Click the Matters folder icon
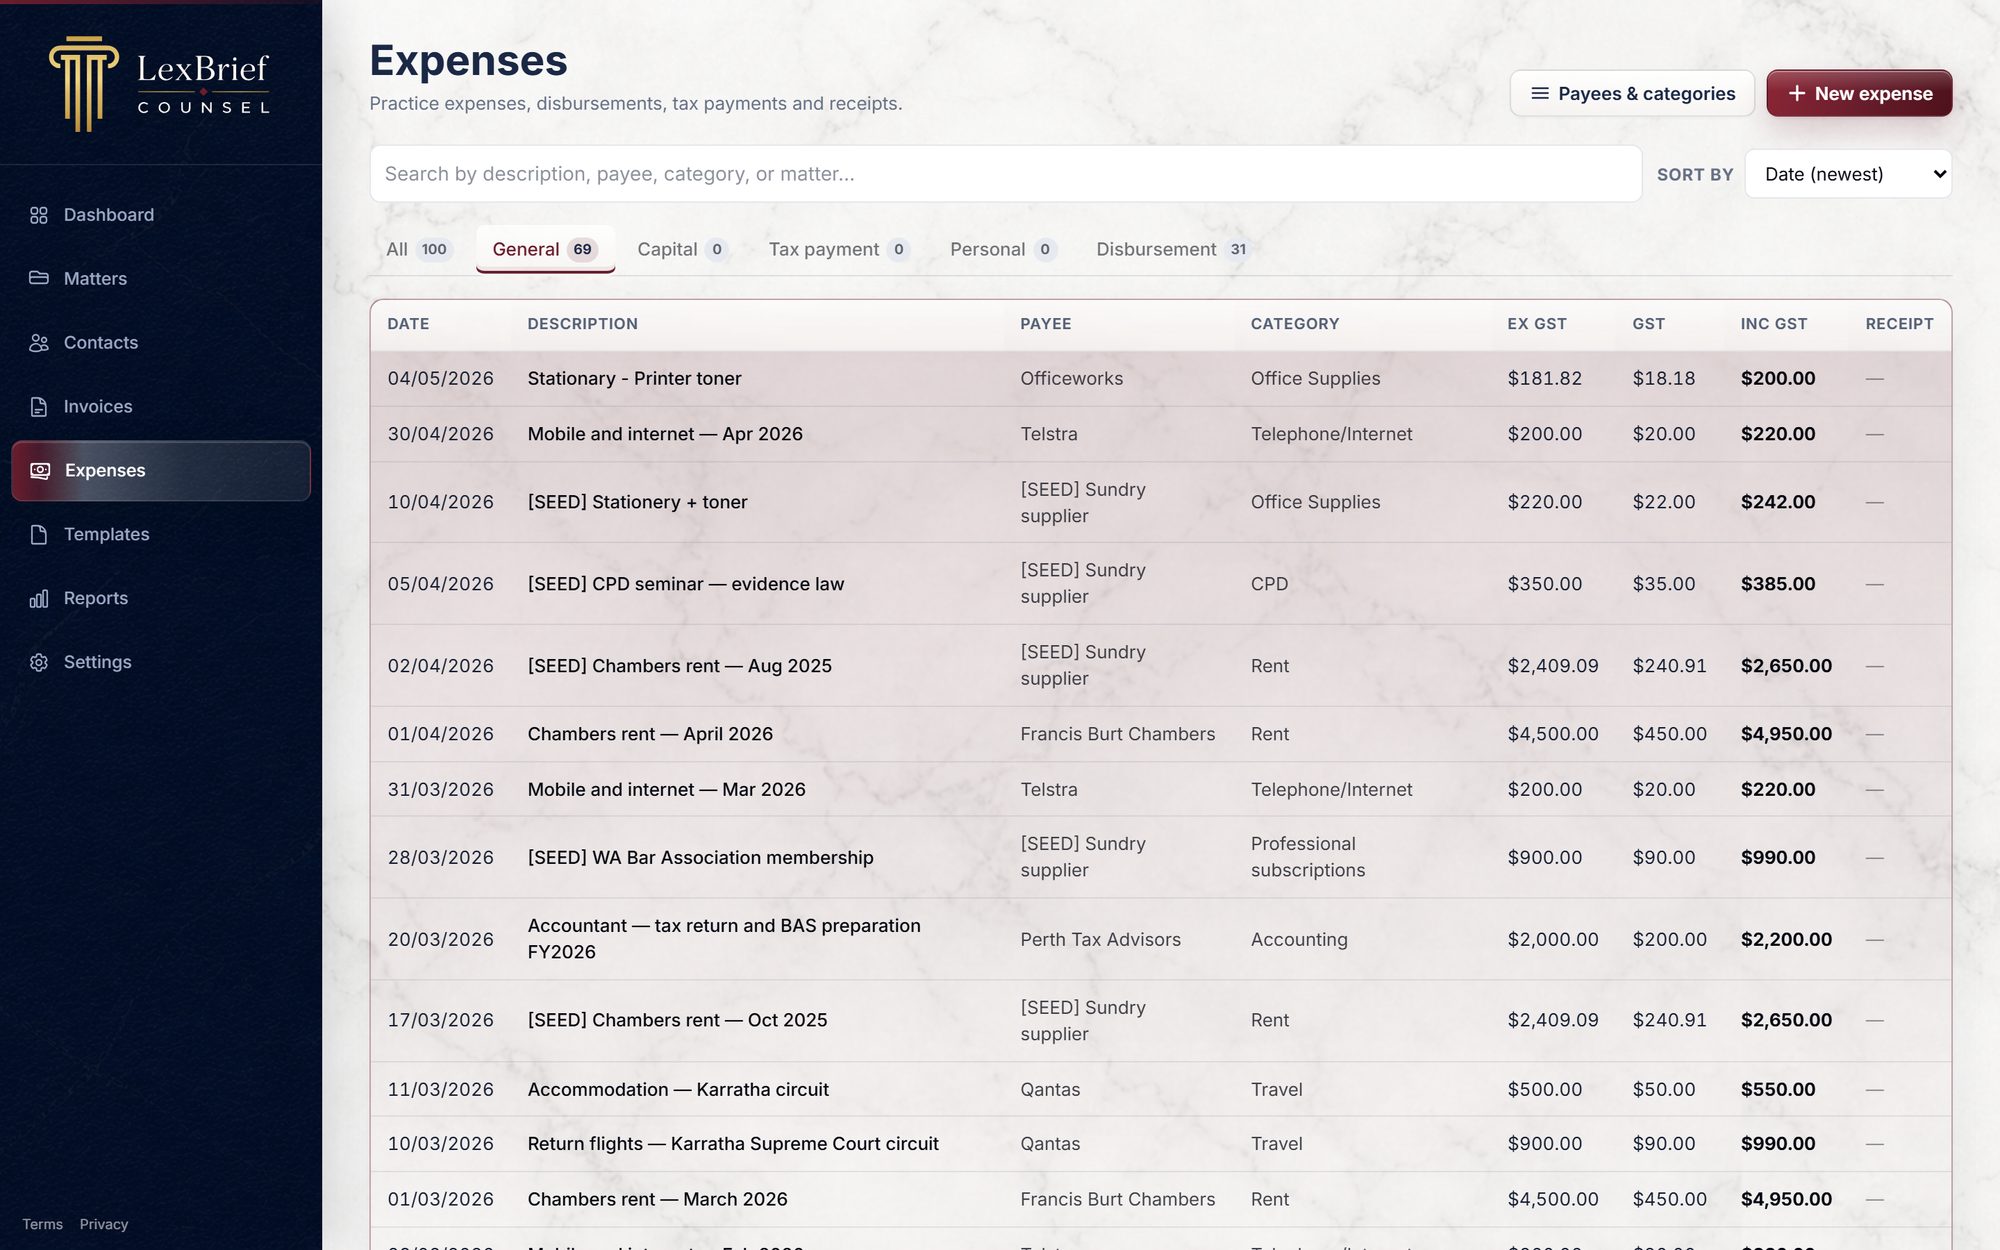 [x=39, y=278]
